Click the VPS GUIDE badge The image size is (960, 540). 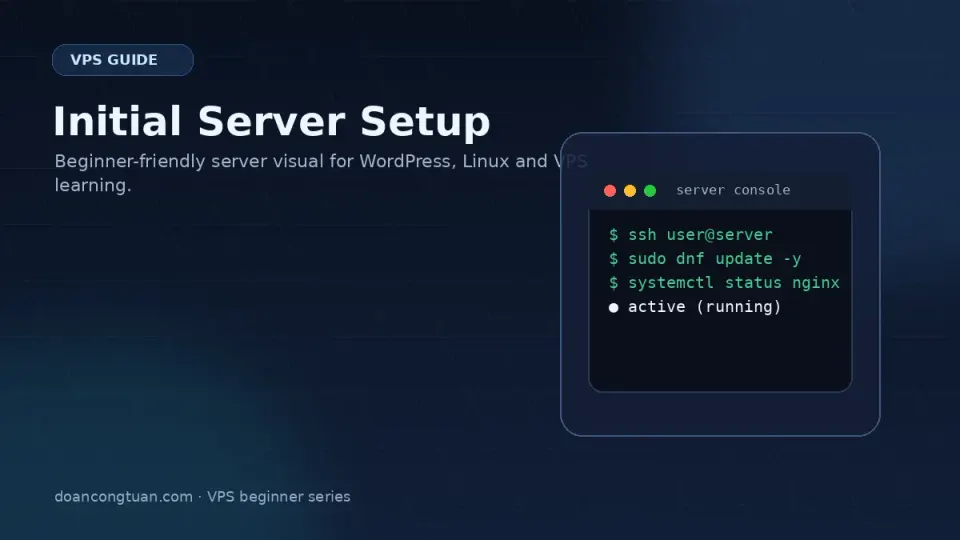(123, 60)
